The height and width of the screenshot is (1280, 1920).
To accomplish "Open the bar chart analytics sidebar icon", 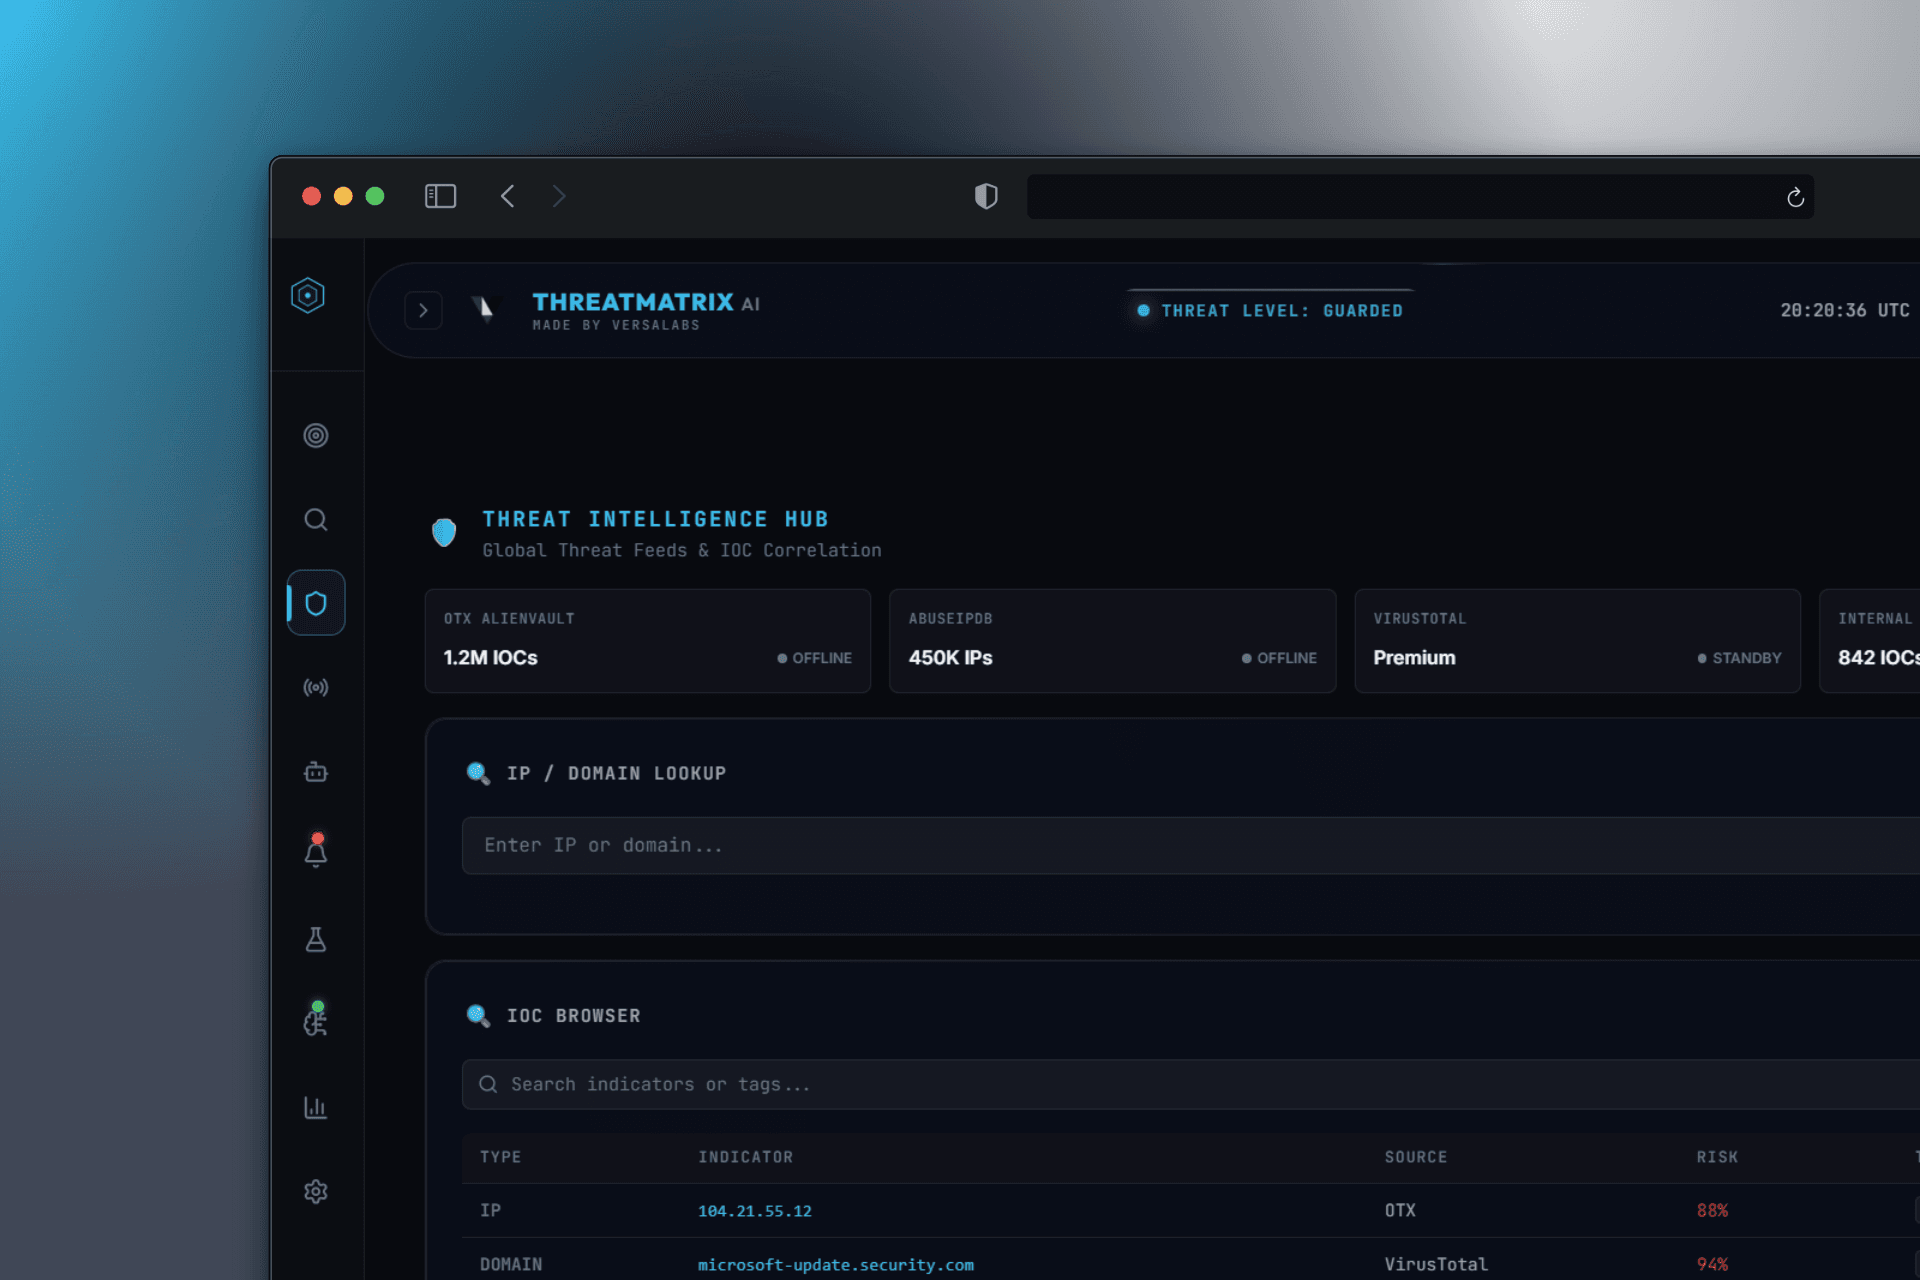I will click(316, 1108).
